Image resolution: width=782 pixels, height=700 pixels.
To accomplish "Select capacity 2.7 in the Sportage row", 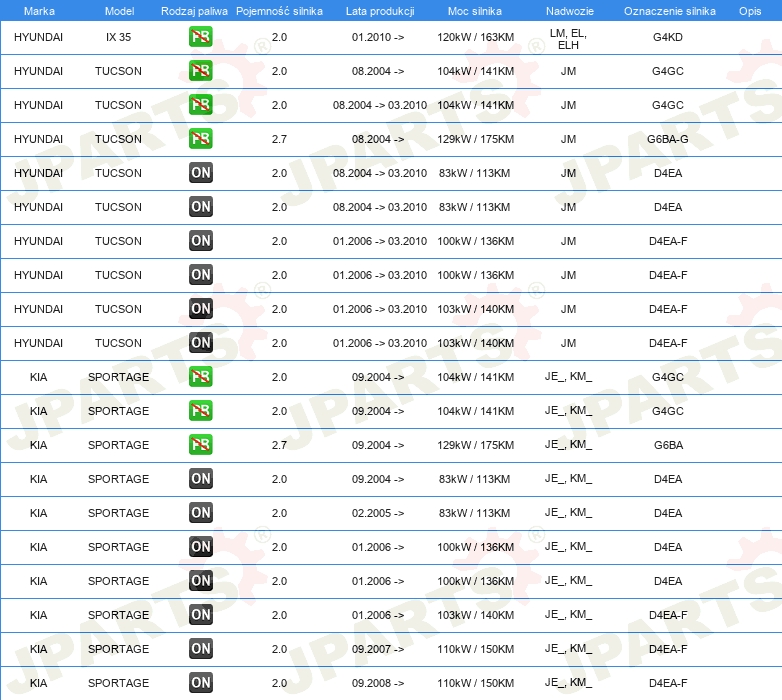I will pyautogui.click(x=279, y=445).
